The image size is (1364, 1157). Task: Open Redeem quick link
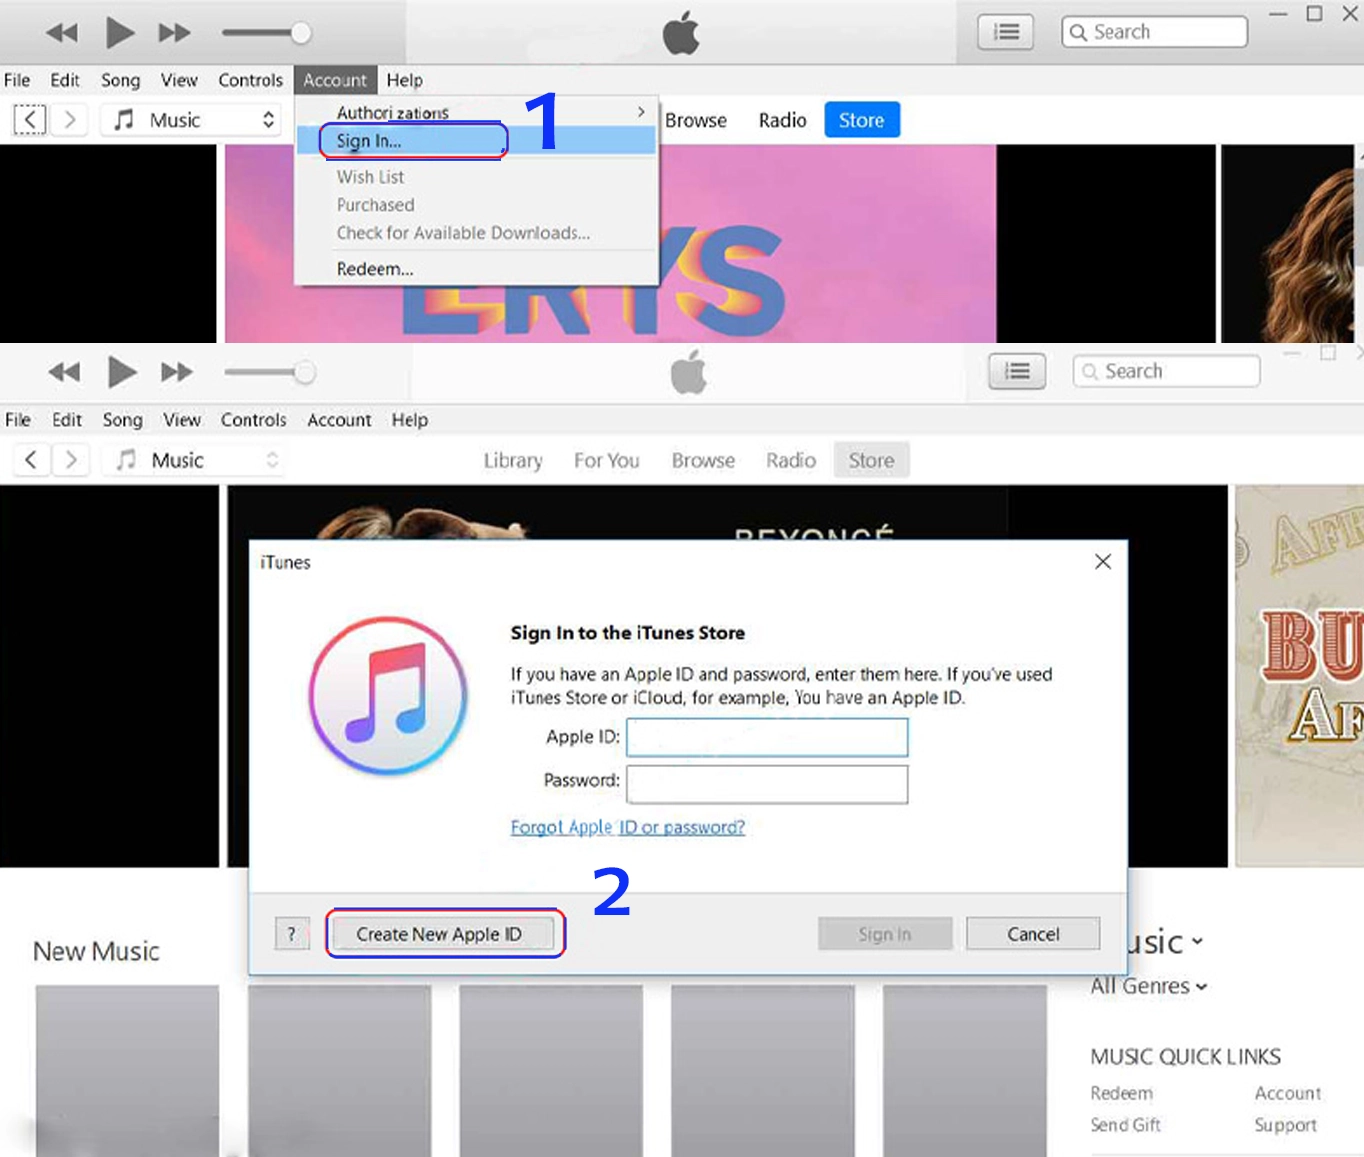(x=1121, y=1093)
